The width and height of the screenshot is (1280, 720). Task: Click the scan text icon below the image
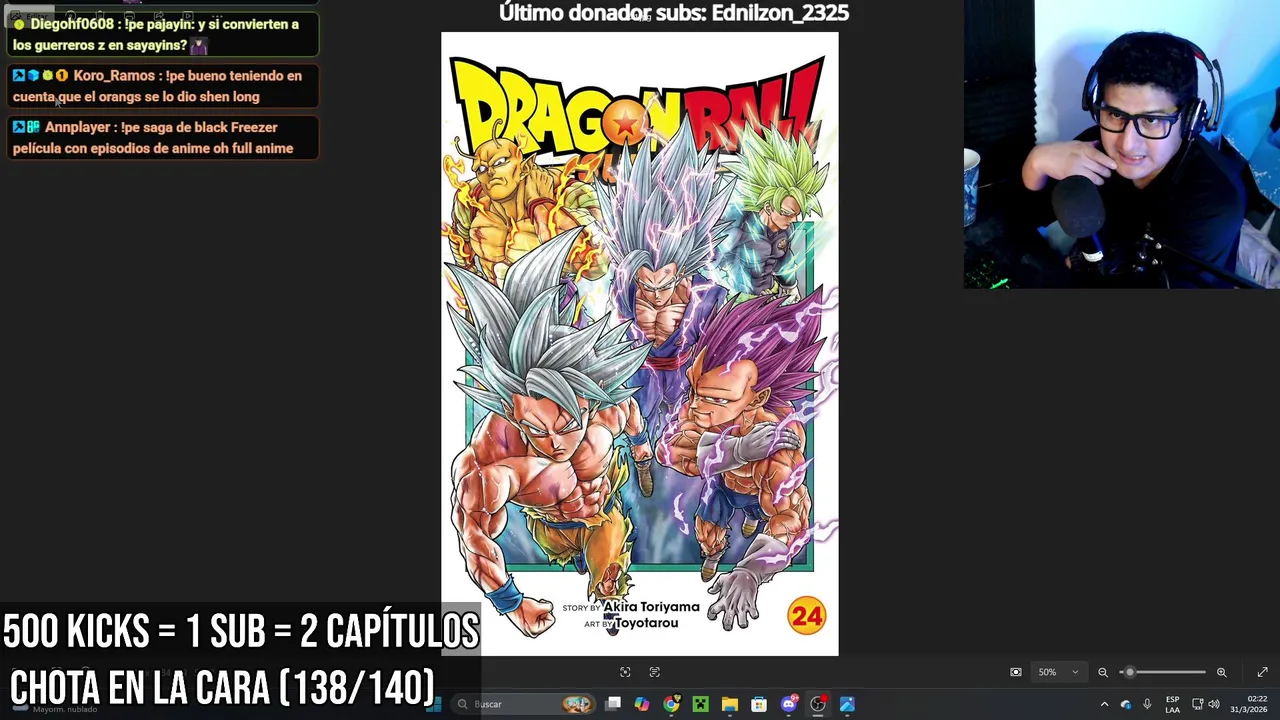655,672
